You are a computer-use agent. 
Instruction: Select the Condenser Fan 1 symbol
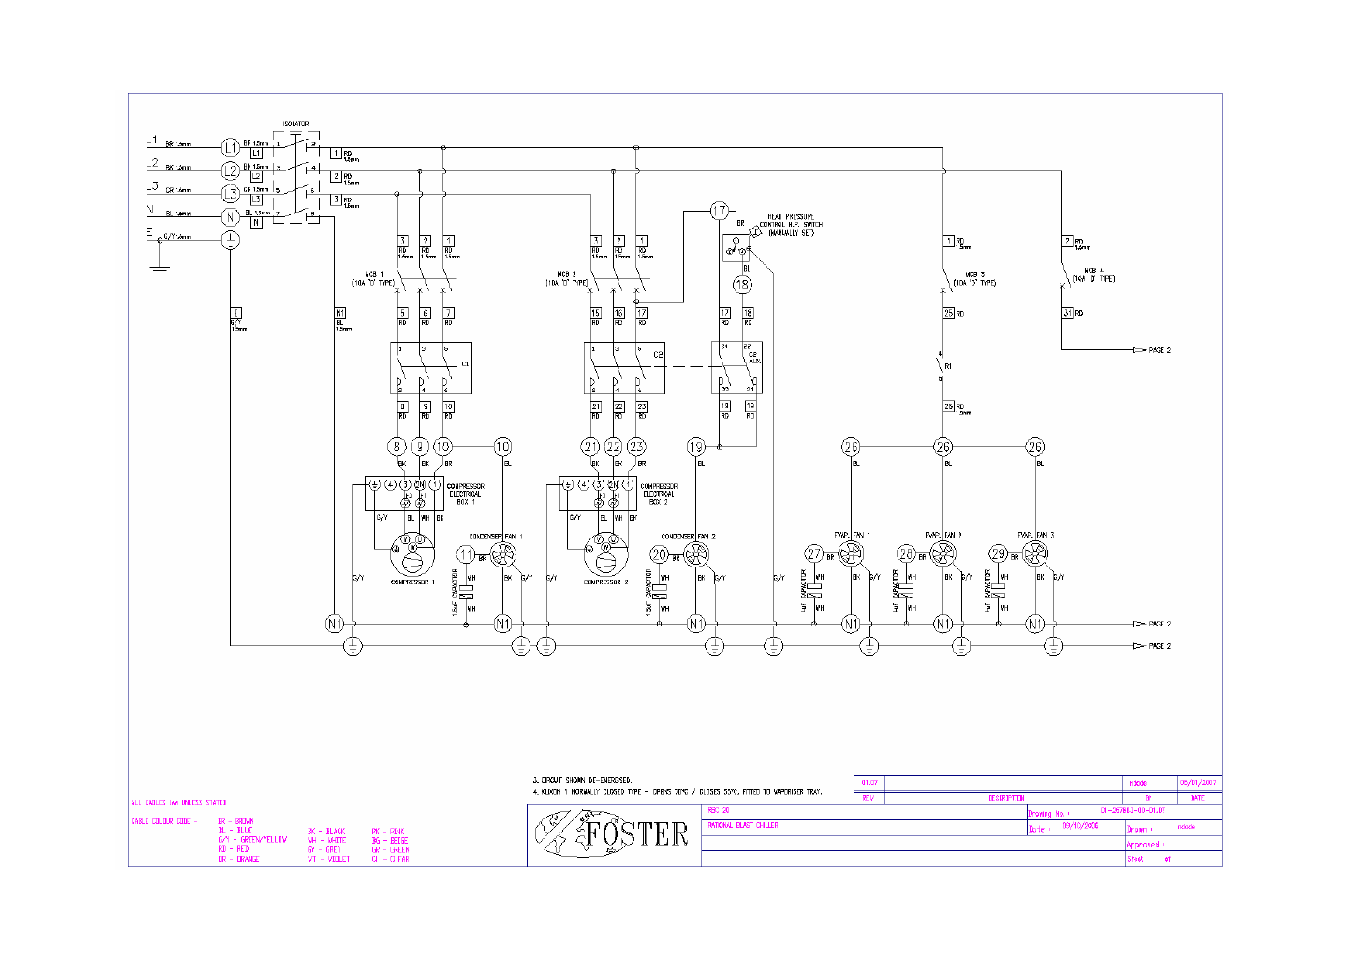coord(503,555)
